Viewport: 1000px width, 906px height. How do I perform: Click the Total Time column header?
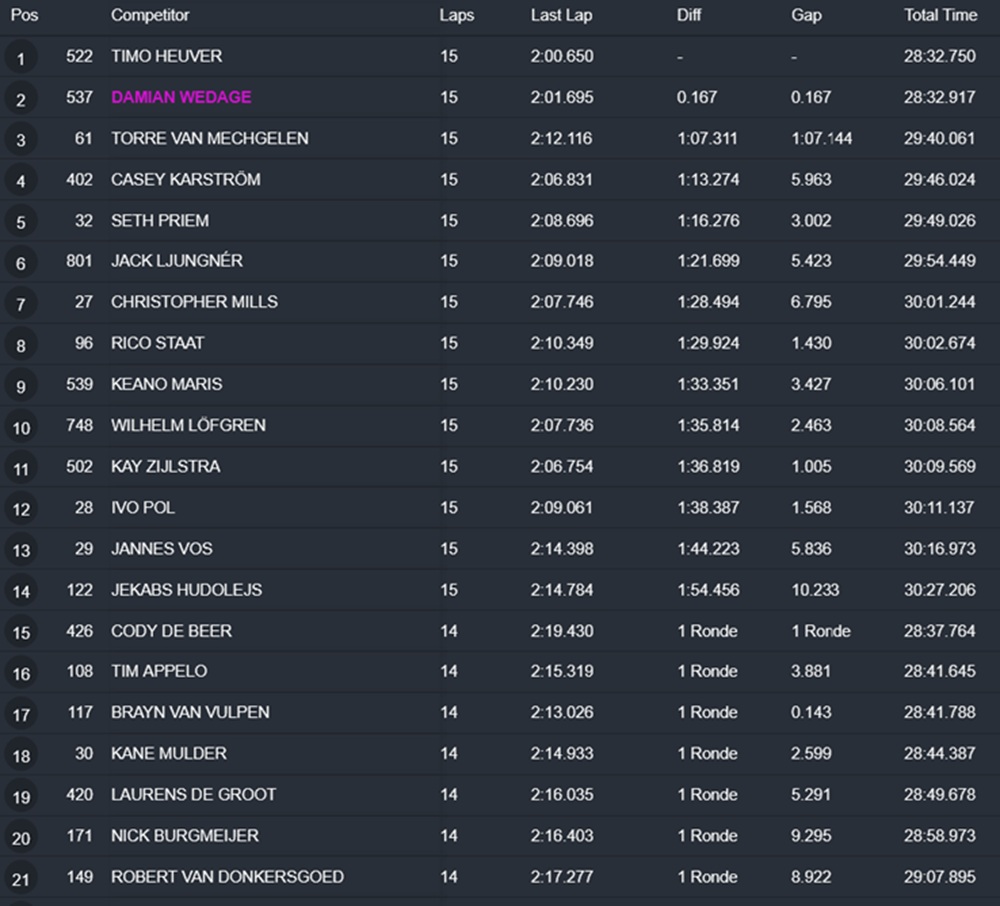coord(940,16)
